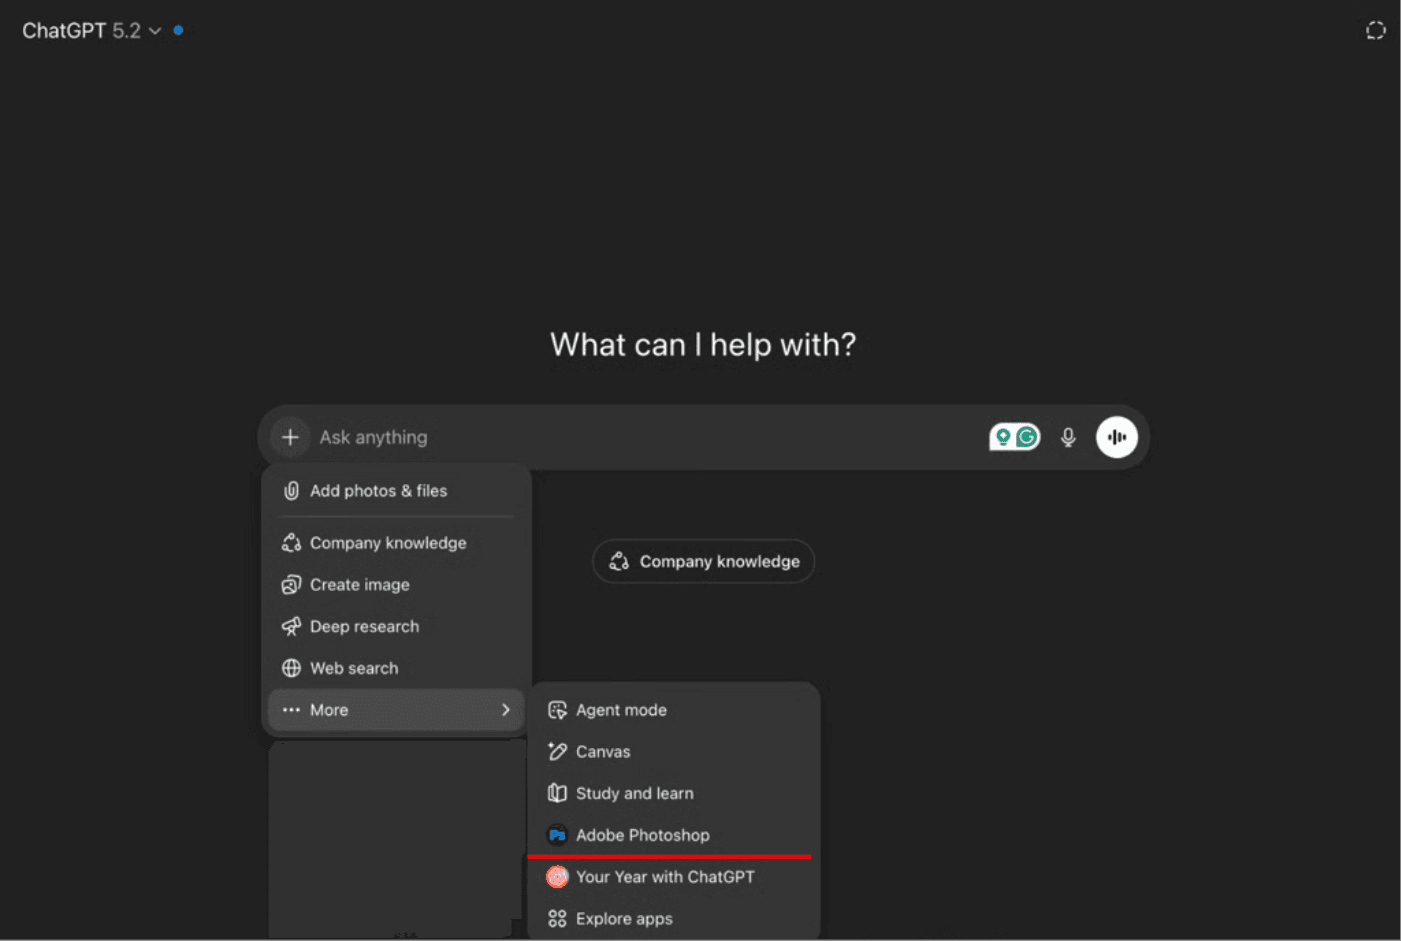The width and height of the screenshot is (1401, 941).
Task: Enable Web search from the menu
Action: (x=396, y=668)
